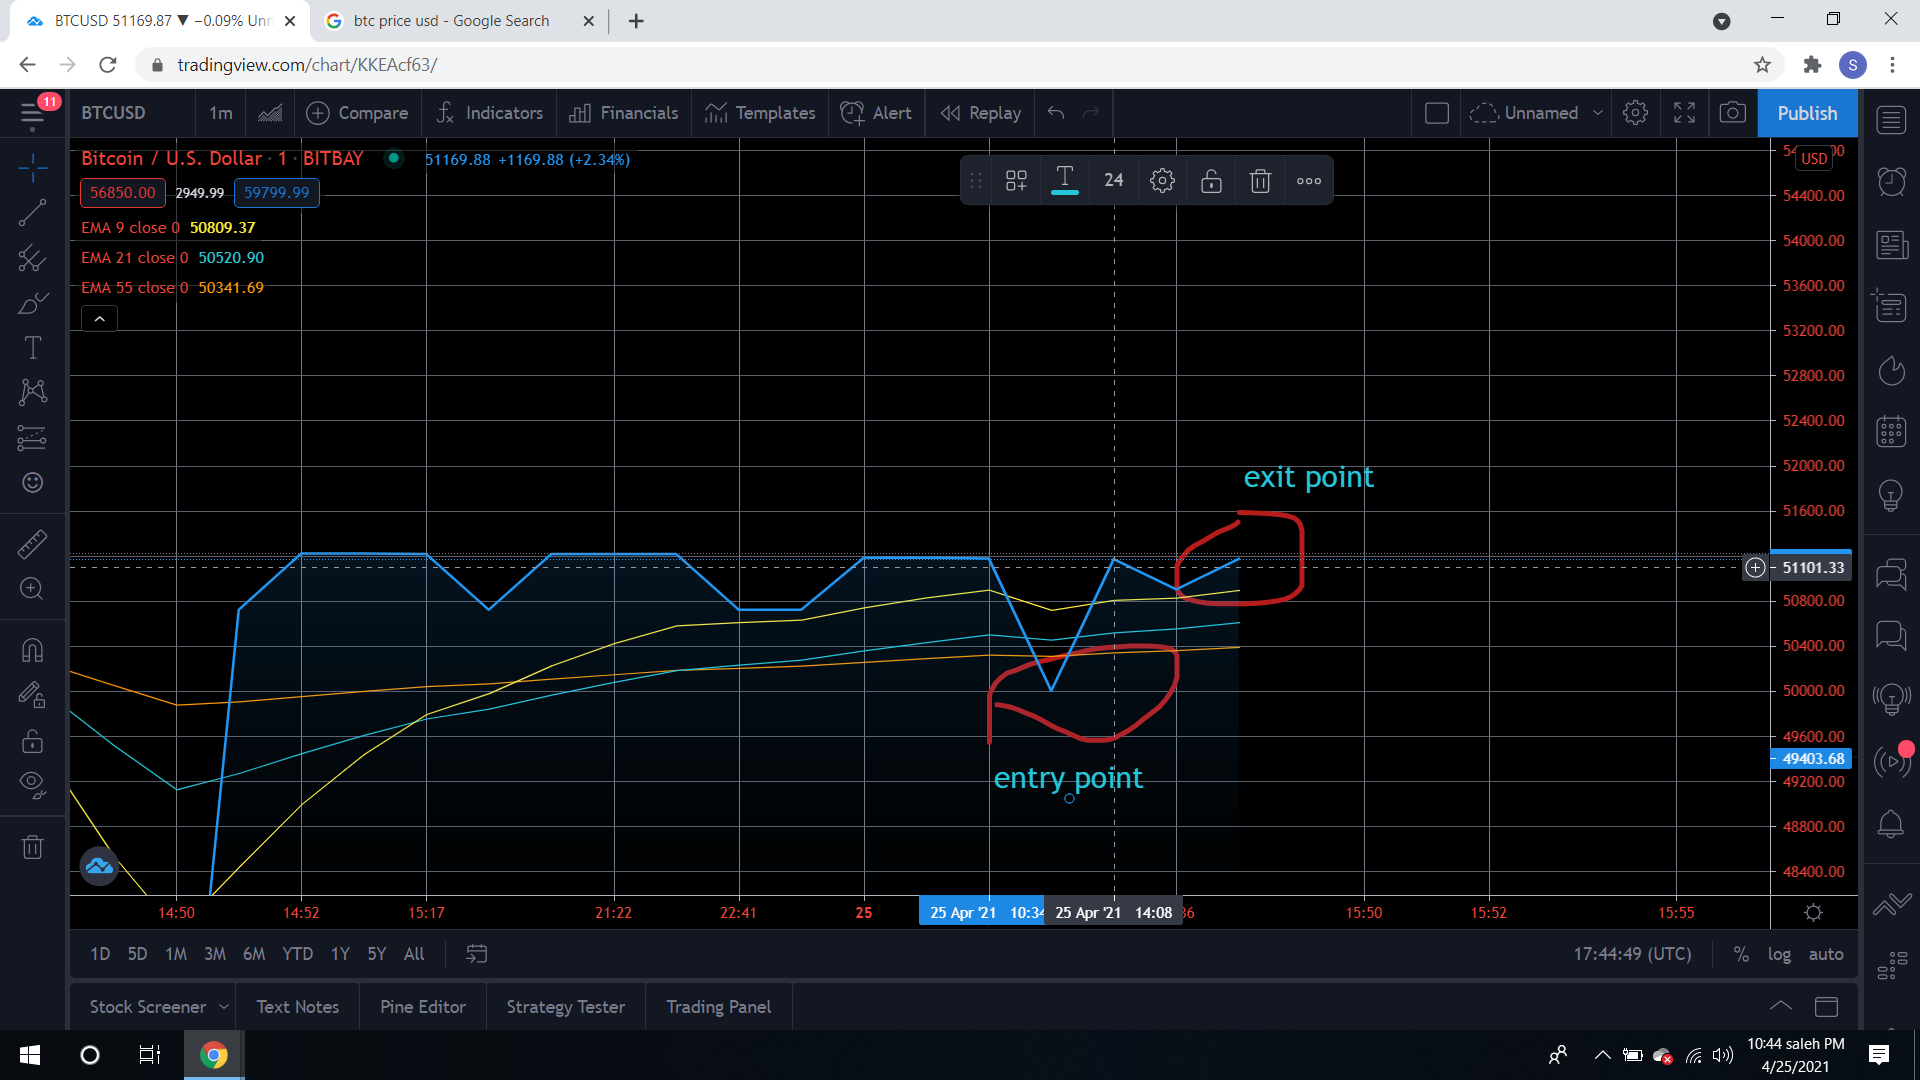Open text drawing settings gear
The height and width of the screenshot is (1080, 1920).
pyautogui.click(x=1162, y=180)
